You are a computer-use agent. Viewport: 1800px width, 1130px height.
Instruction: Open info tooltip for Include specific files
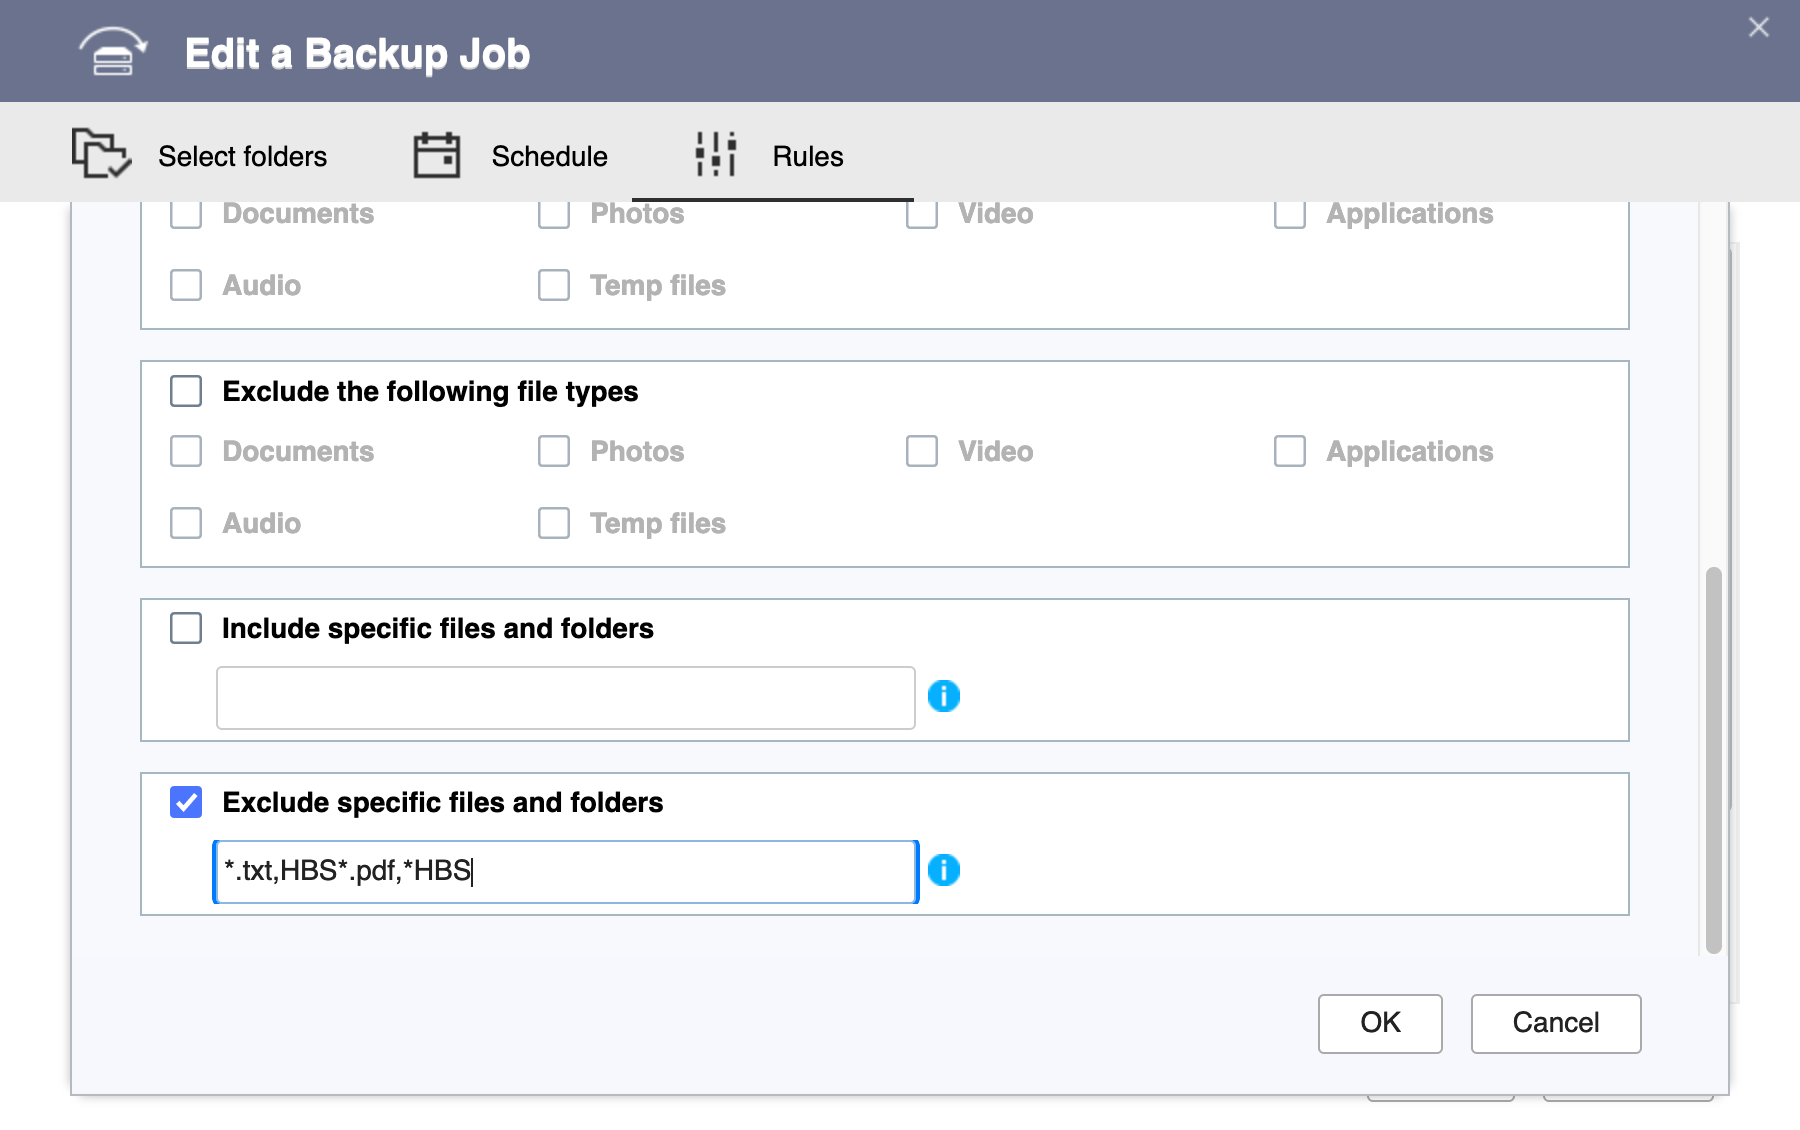tap(943, 696)
